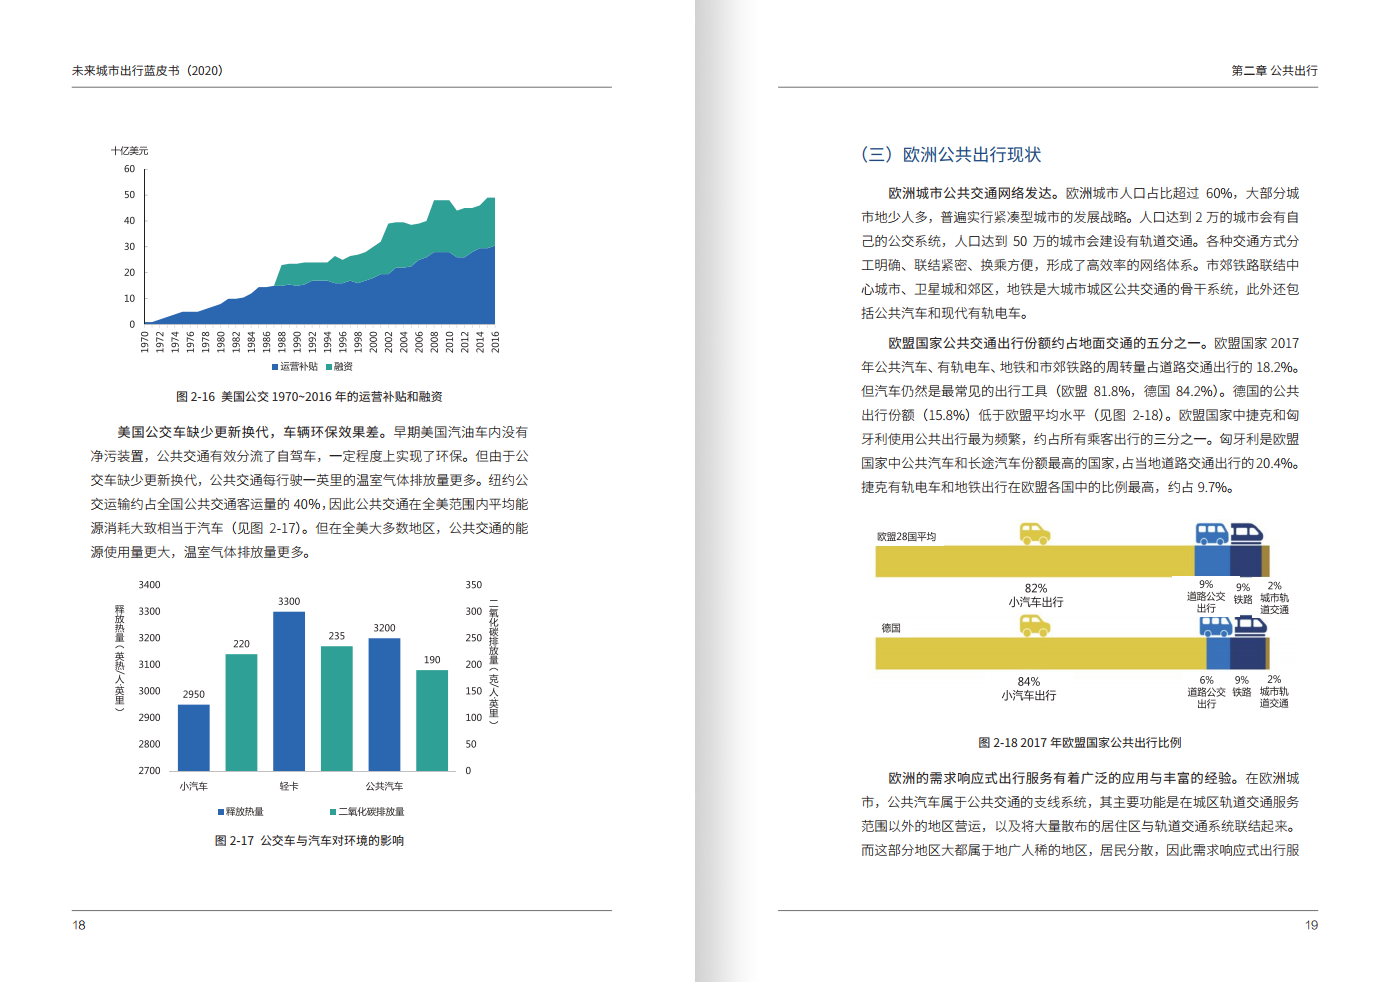
Task: Click the blue bus icon in the 德国 row
Action: point(1215,627)
